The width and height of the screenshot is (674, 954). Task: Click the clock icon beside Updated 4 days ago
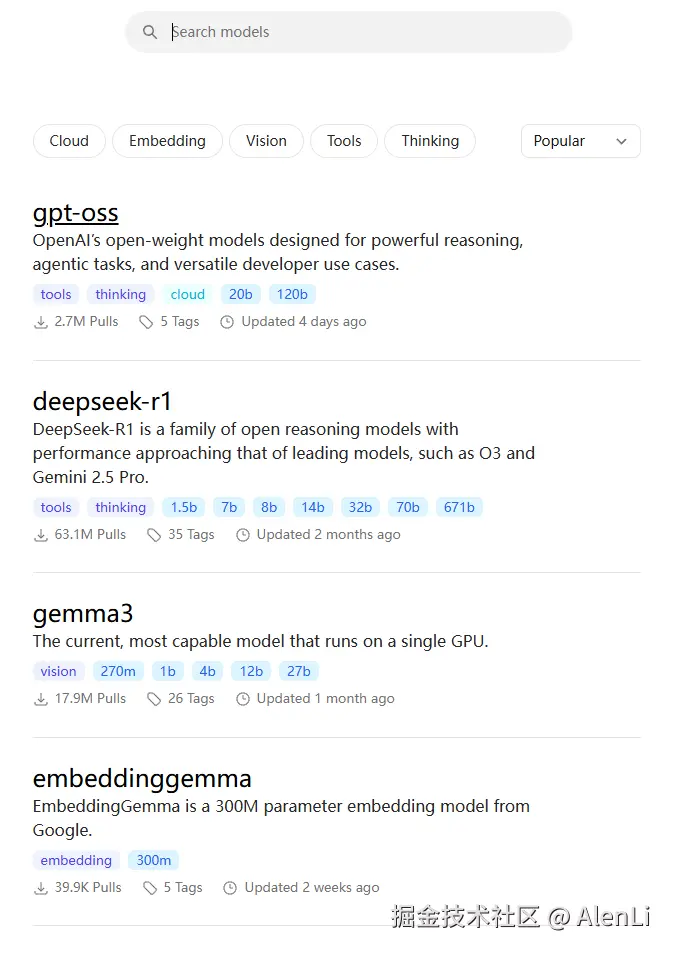[227, 322]
